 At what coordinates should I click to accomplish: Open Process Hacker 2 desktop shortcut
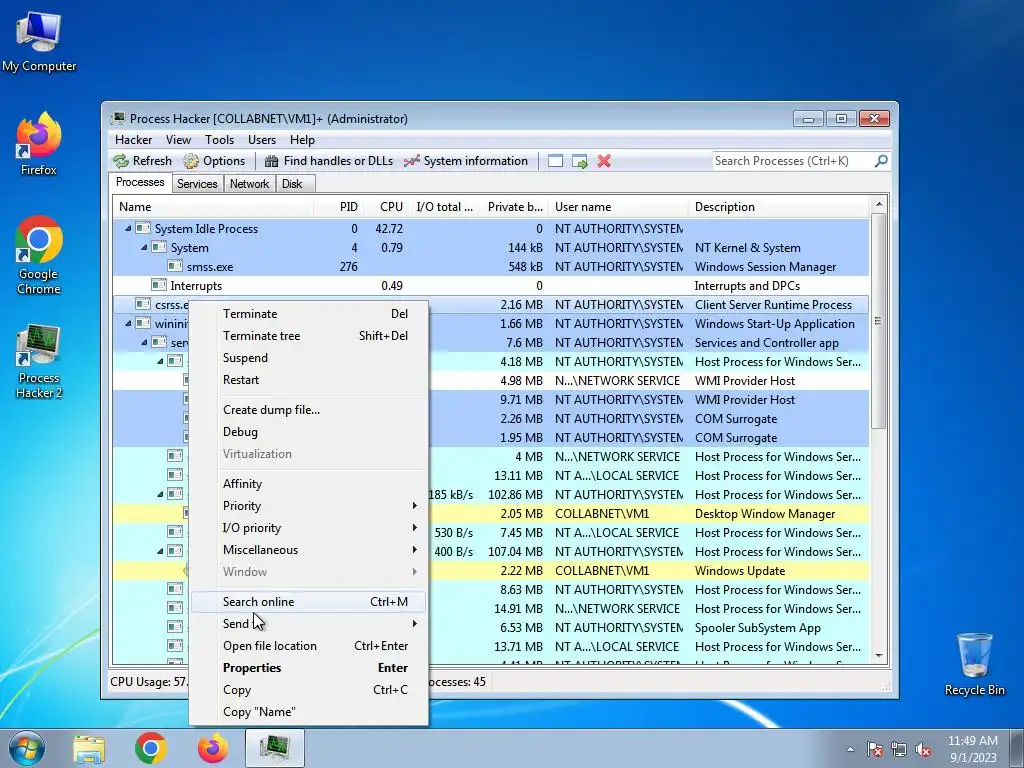tap(39, 360)
